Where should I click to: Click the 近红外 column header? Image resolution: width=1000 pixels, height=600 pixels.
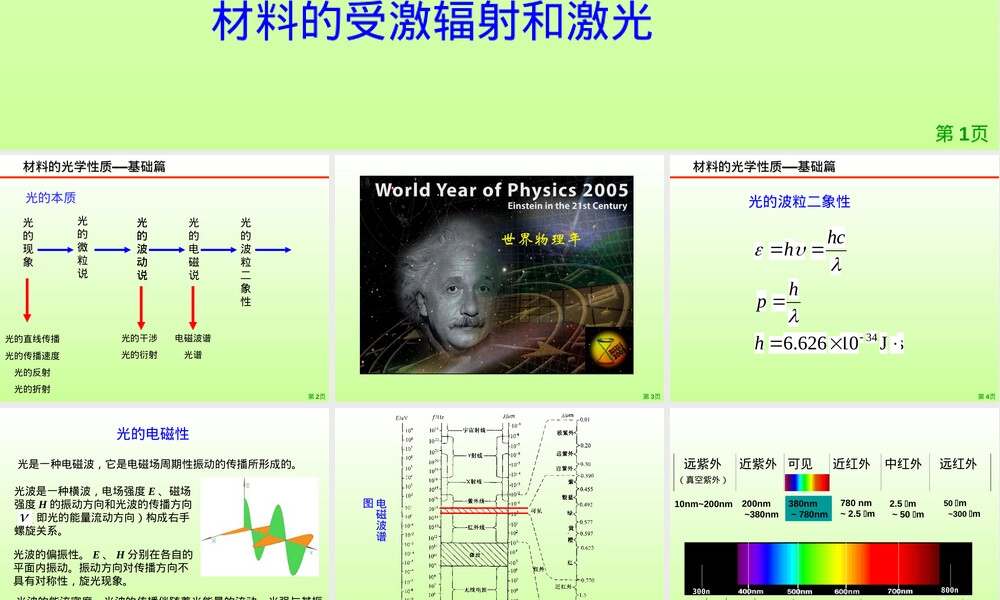(x=851, y=464)
